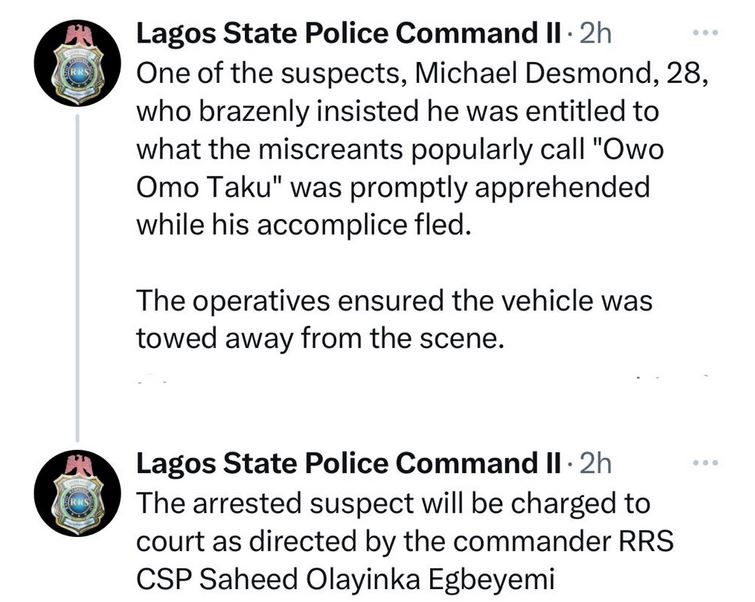Click the name "CSP Saheed Olayinka Egbeyemi"
The height and width of the screenshot is (602, 755).
point(349,577)
